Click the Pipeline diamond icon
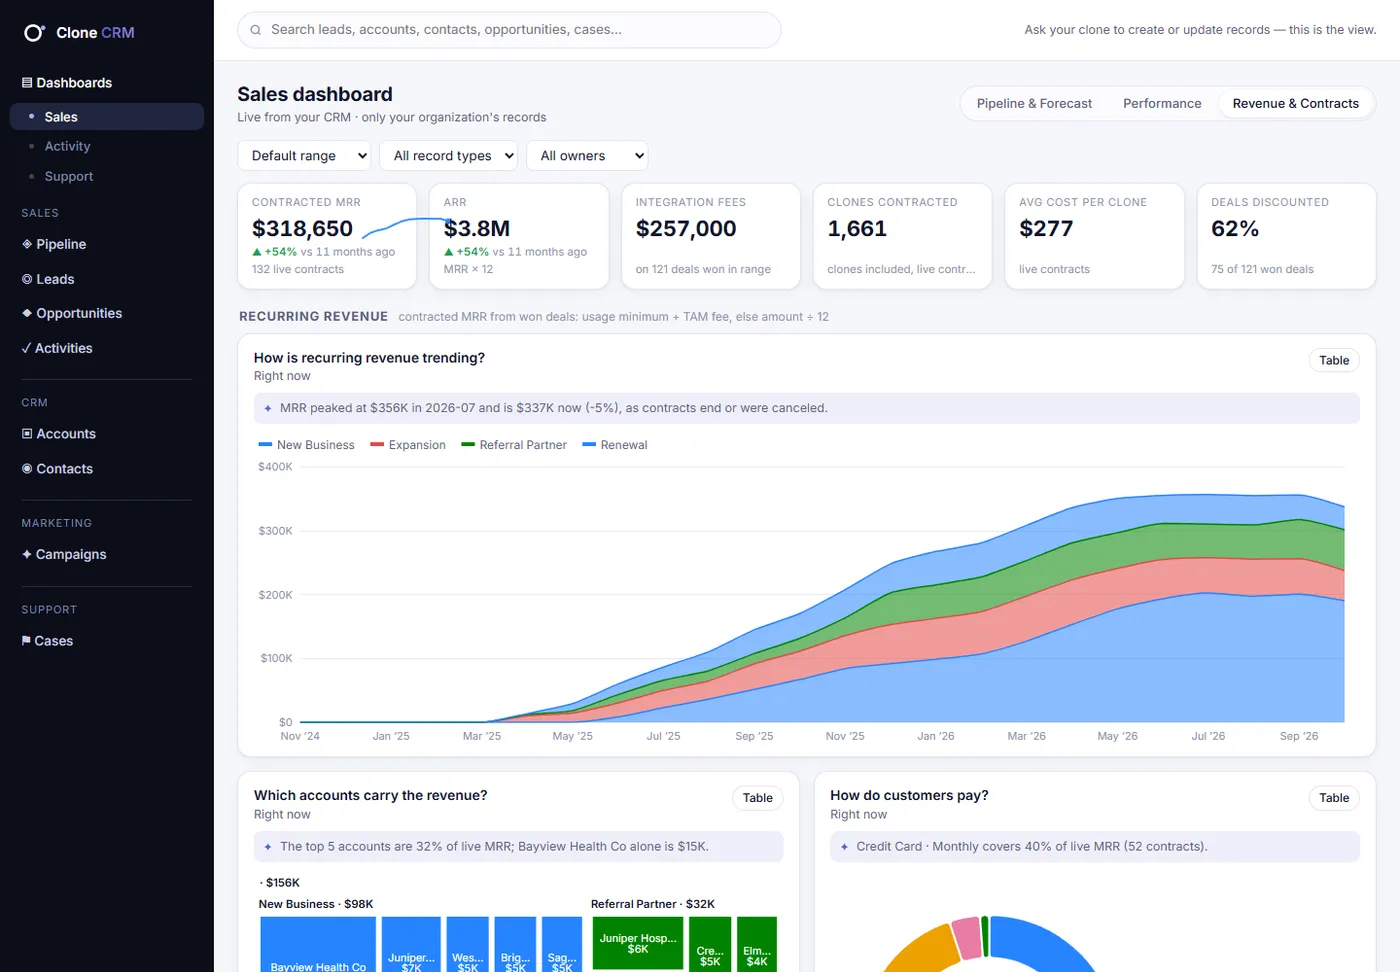The image size is (1400, 972). pyautogui.click(x=27, y=244)
